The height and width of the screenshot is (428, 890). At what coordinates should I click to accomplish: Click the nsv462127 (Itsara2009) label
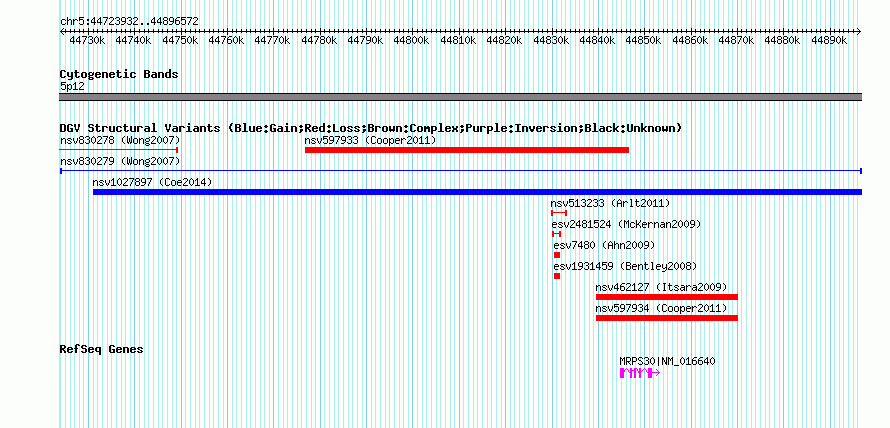pos(661,287)
